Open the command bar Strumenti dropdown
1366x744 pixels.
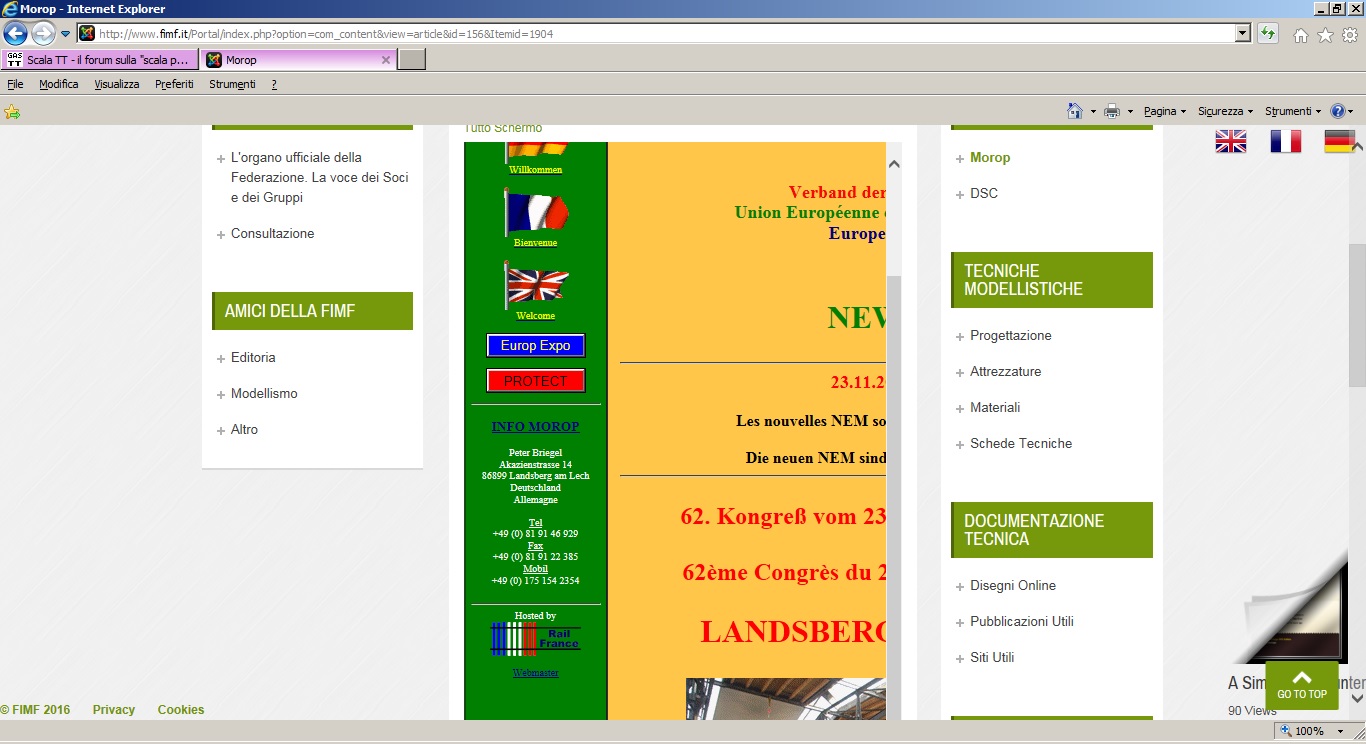point(1293,111)
